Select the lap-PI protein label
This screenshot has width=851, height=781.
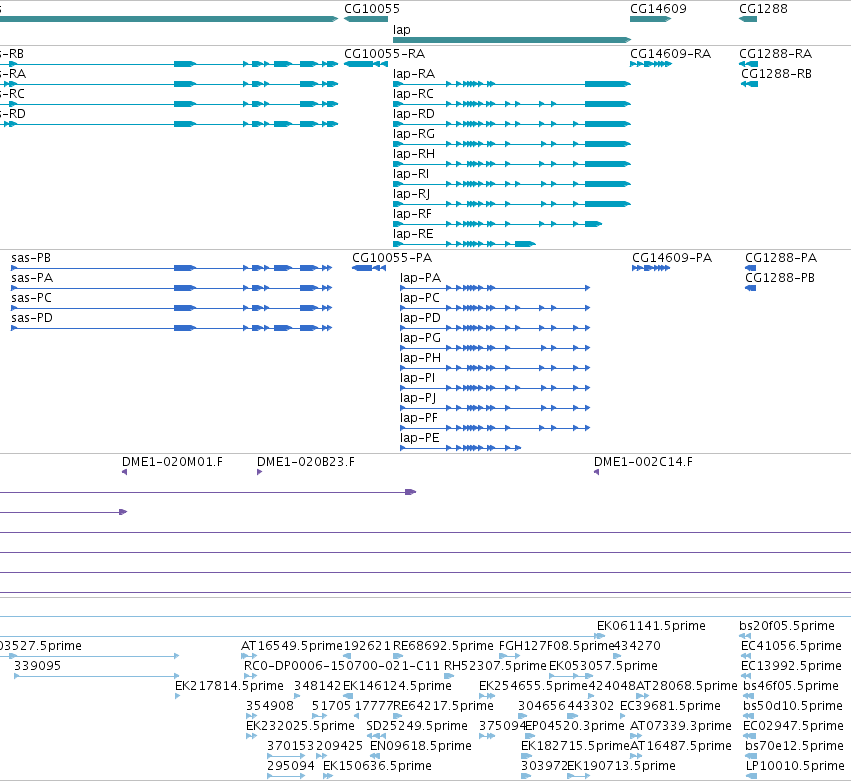[417, 378]
